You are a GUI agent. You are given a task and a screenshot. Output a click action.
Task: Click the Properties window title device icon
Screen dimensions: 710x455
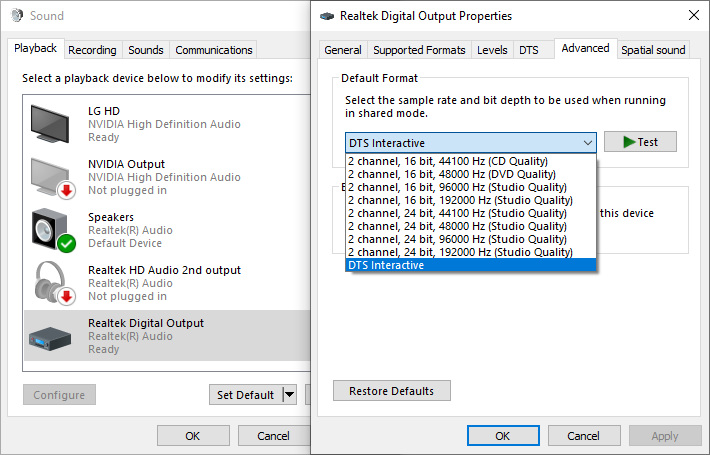(x=327, y=16)
